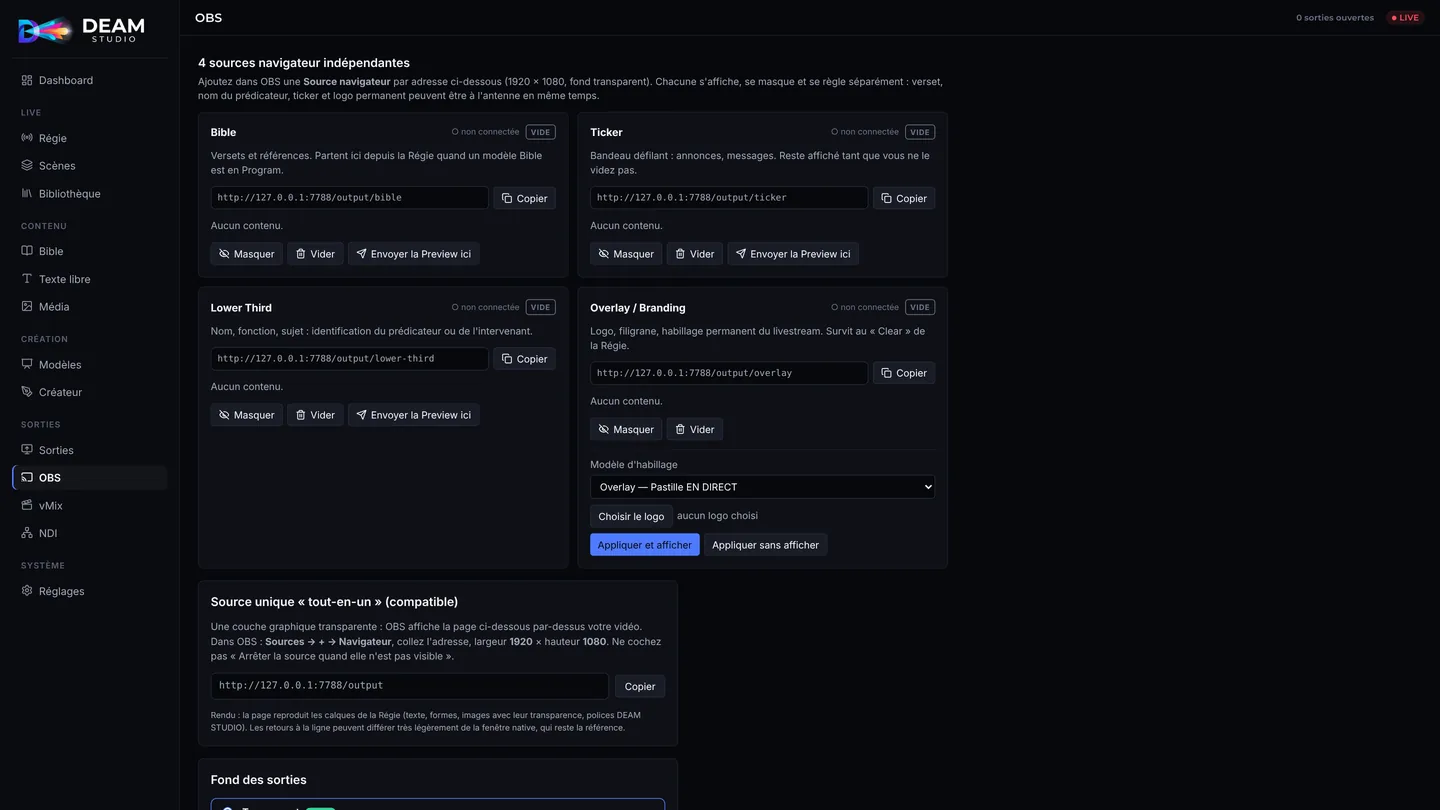Switch to the vMix output page
Viewport: 1440px width, 810px height.
89,506
